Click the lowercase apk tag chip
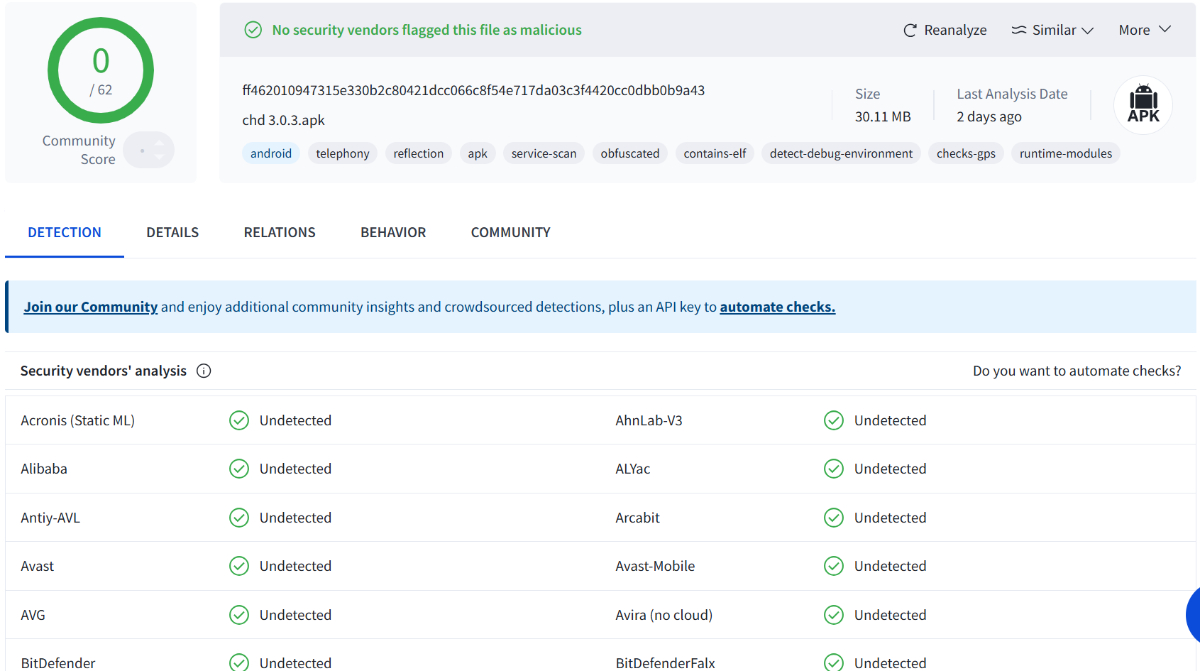Viewport: 1200px width, 671px height. click(x=478, y=153)
